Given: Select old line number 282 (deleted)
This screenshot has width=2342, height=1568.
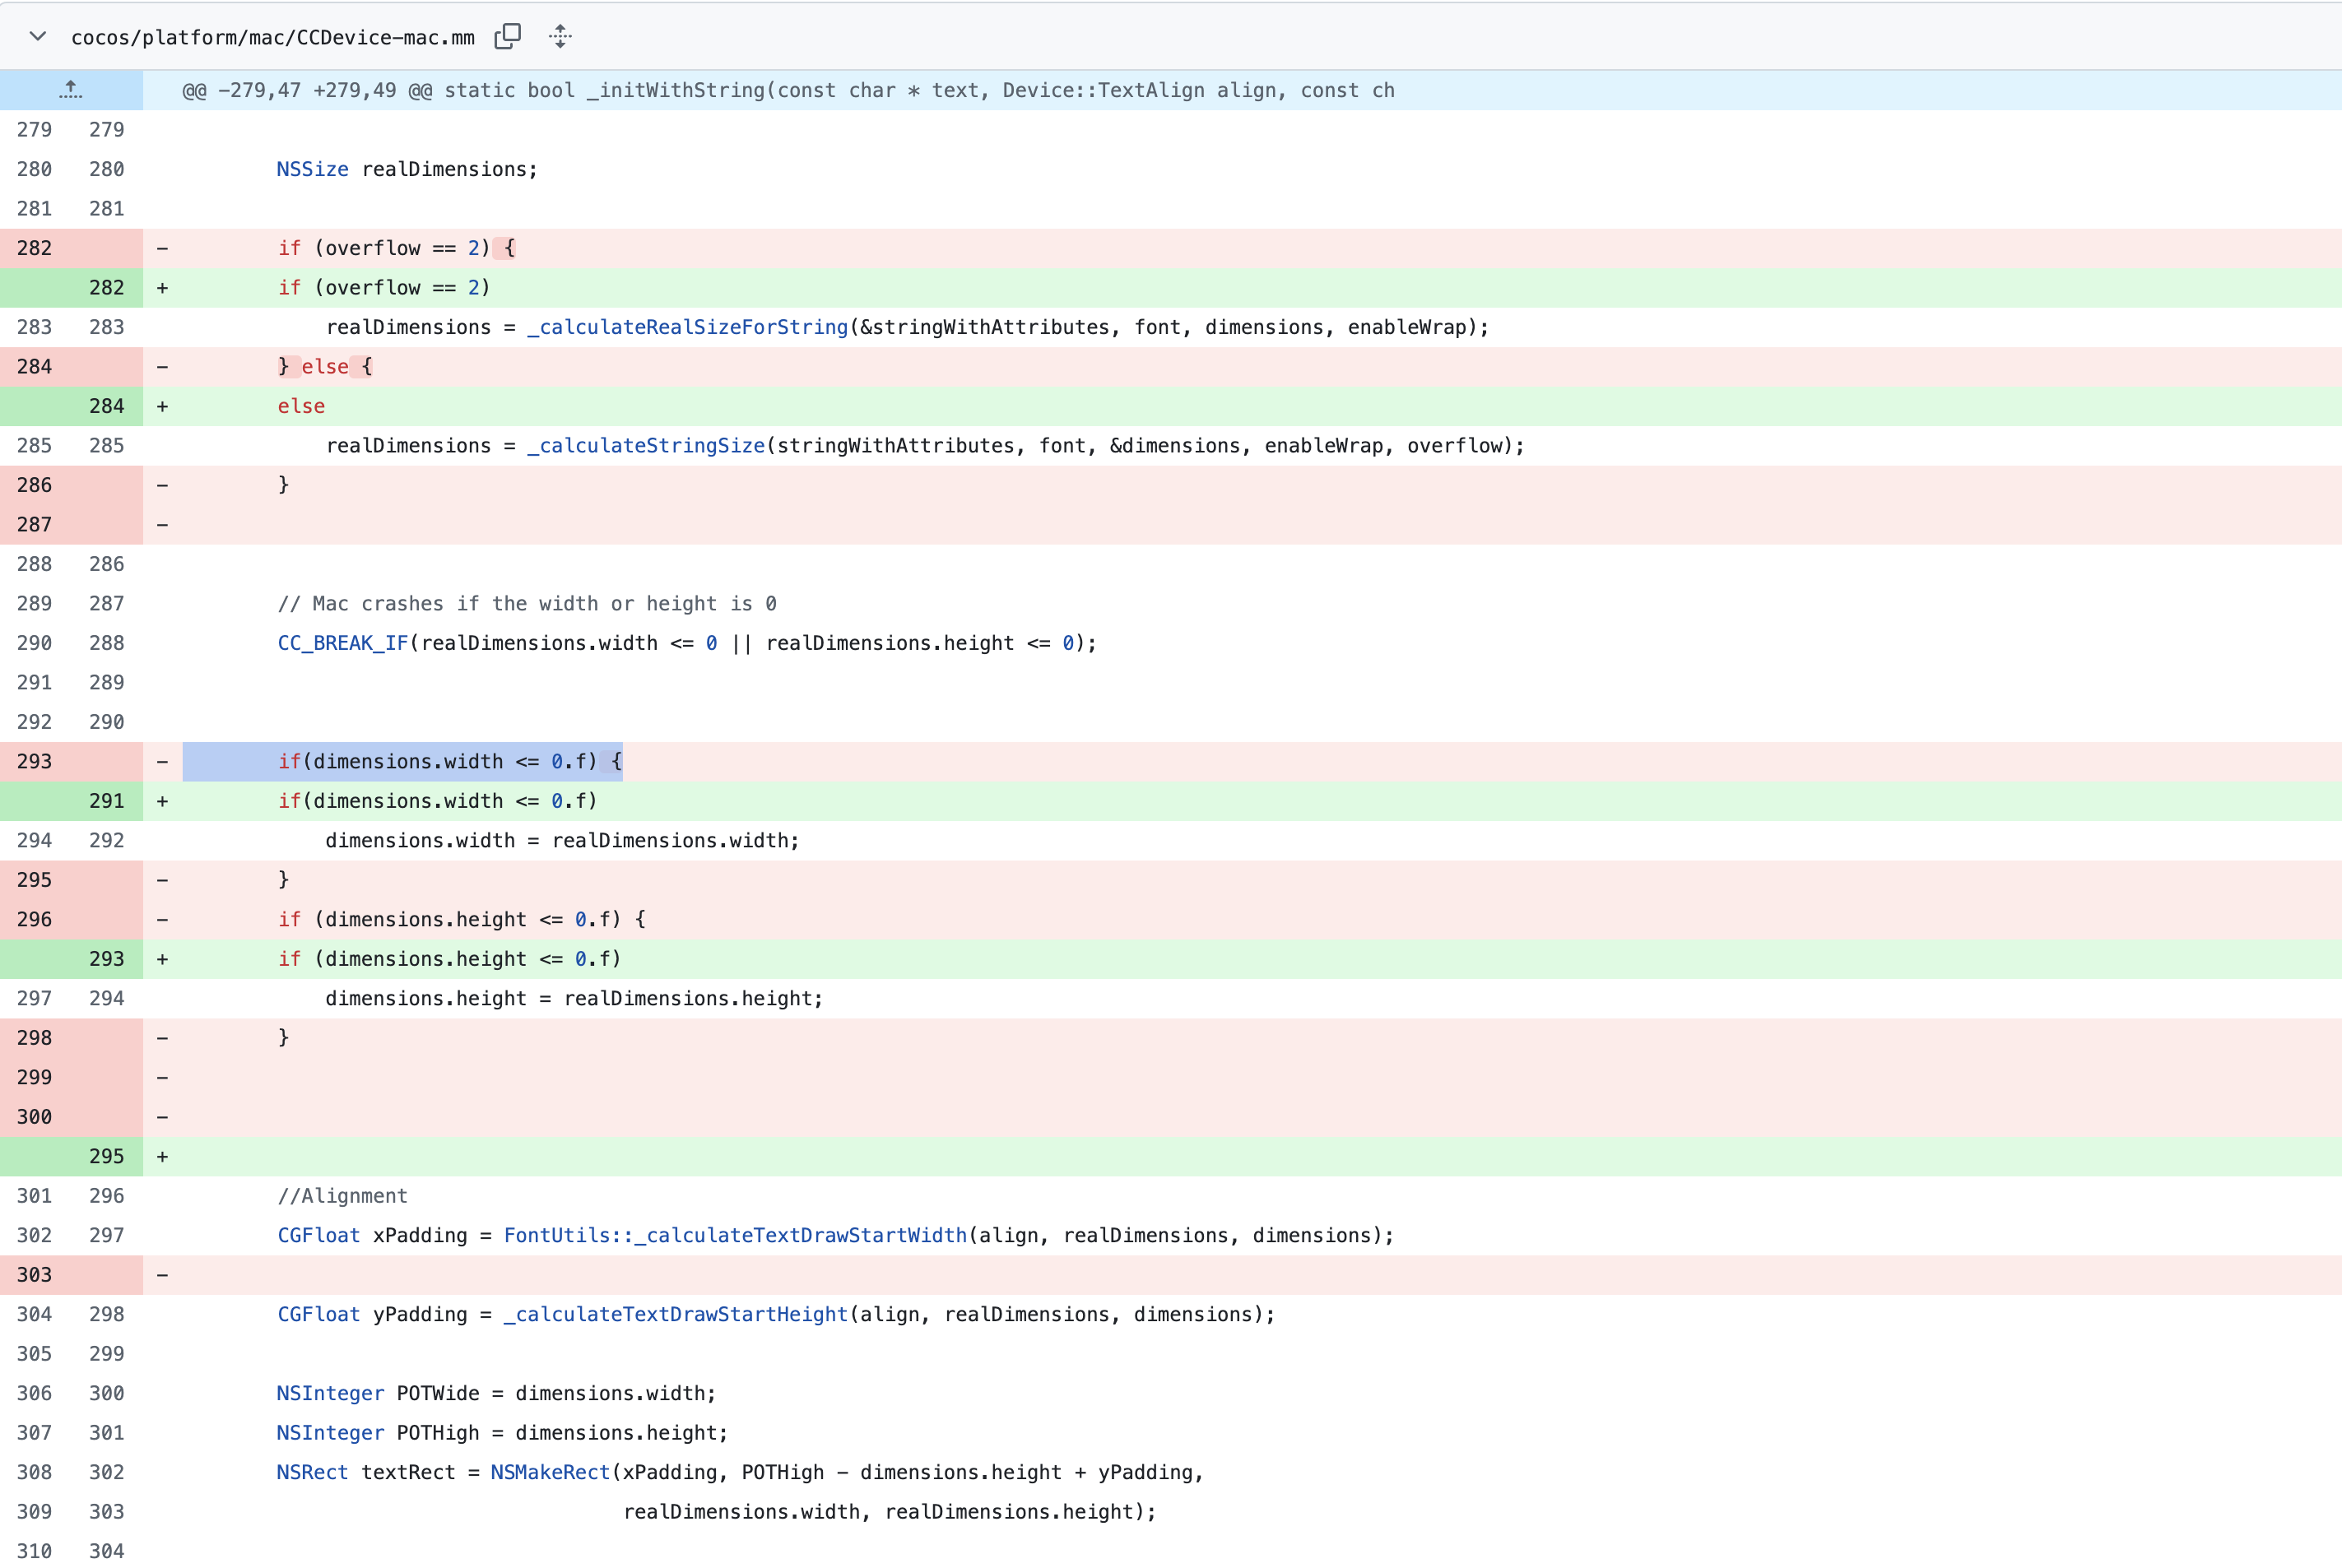Looking at the screenshot, I should click(x=34, y=248).
